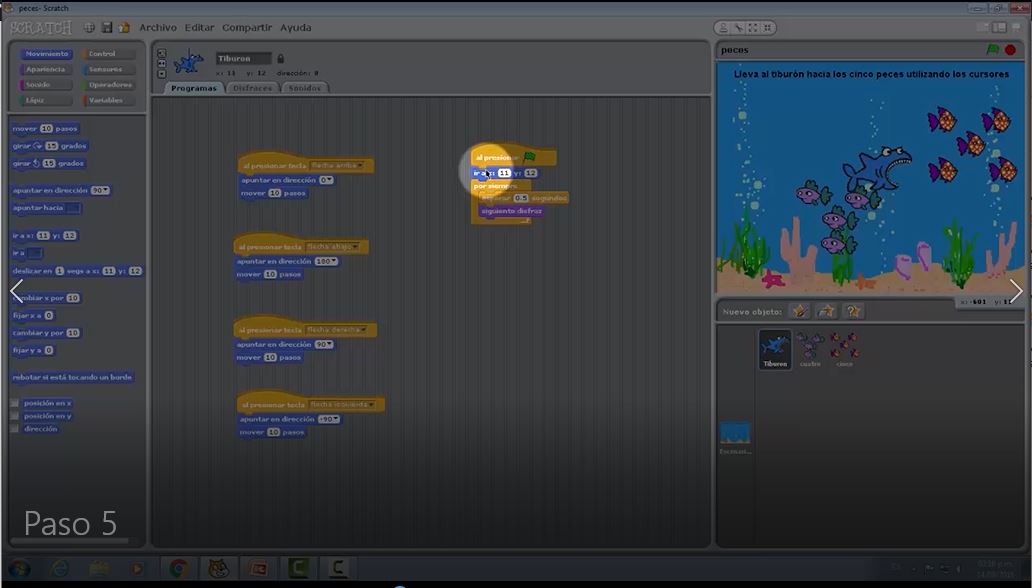This screenshot has height=588, width=1032.
Task: Open the Compartir menu
Action: pyautogui.click(x=247, y=28)
